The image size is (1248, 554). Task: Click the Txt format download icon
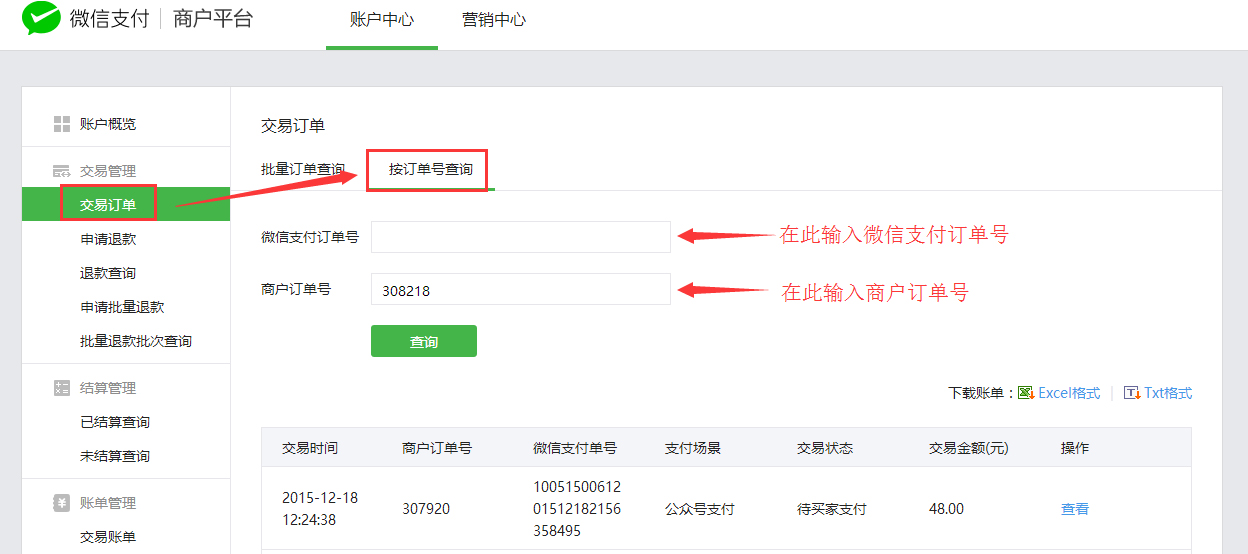click(x=1132, y=393)
